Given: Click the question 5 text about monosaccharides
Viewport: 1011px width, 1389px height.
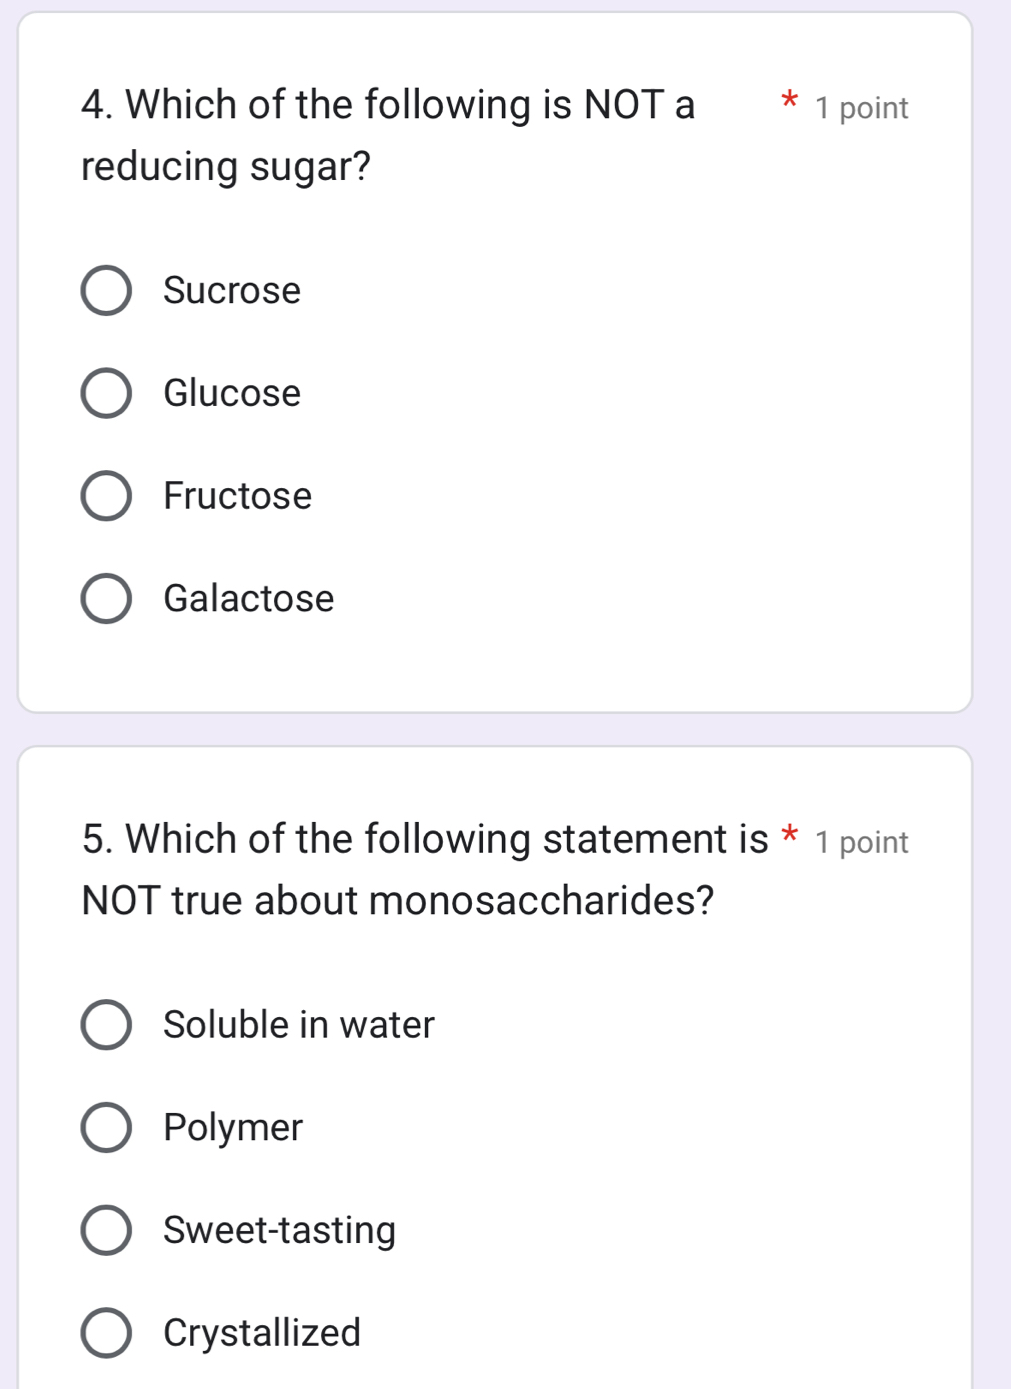Looking at the screenshot, I should 400,870.
